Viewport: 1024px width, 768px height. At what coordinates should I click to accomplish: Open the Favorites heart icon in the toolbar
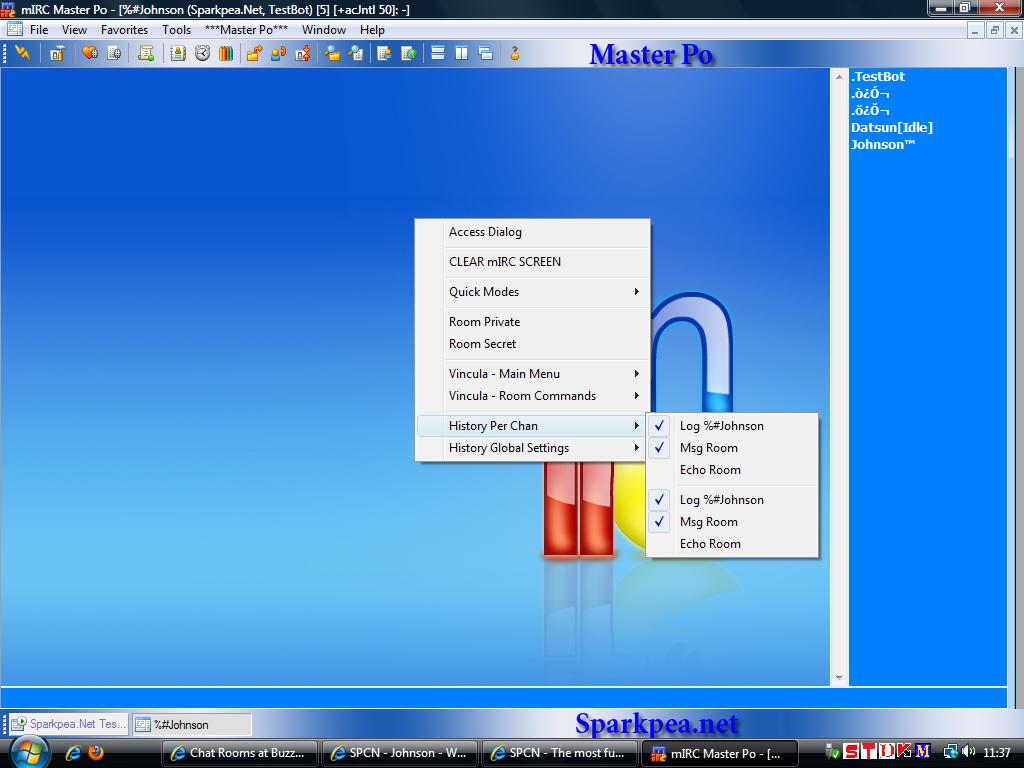click(90, 53)
